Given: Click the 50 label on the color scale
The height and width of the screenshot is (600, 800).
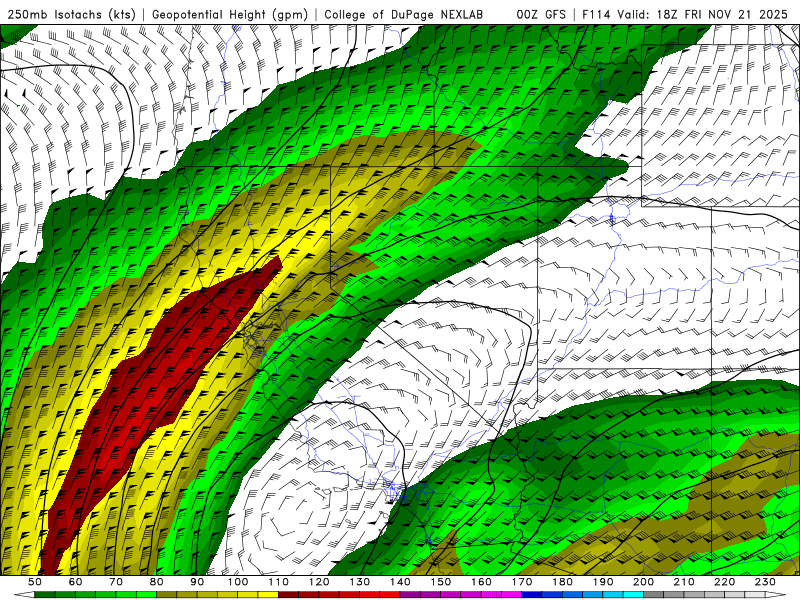Looking at the screenshot, I should click(x=35, y=582).
